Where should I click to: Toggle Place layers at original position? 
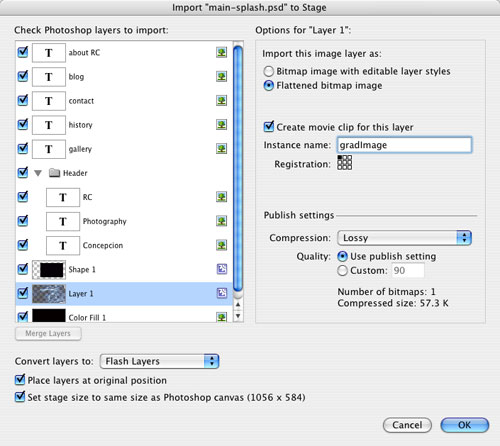coord(20,380)
